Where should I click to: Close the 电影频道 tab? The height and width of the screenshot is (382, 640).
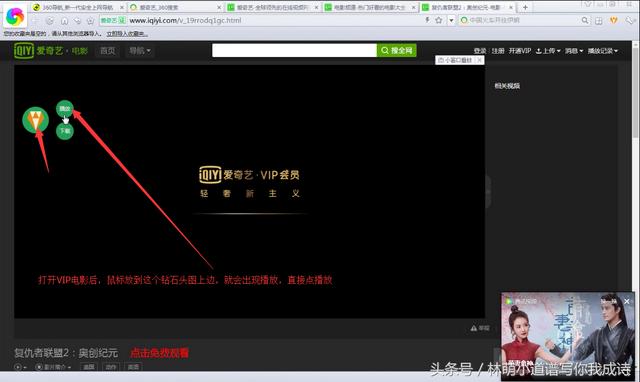[x=413, y=7]
